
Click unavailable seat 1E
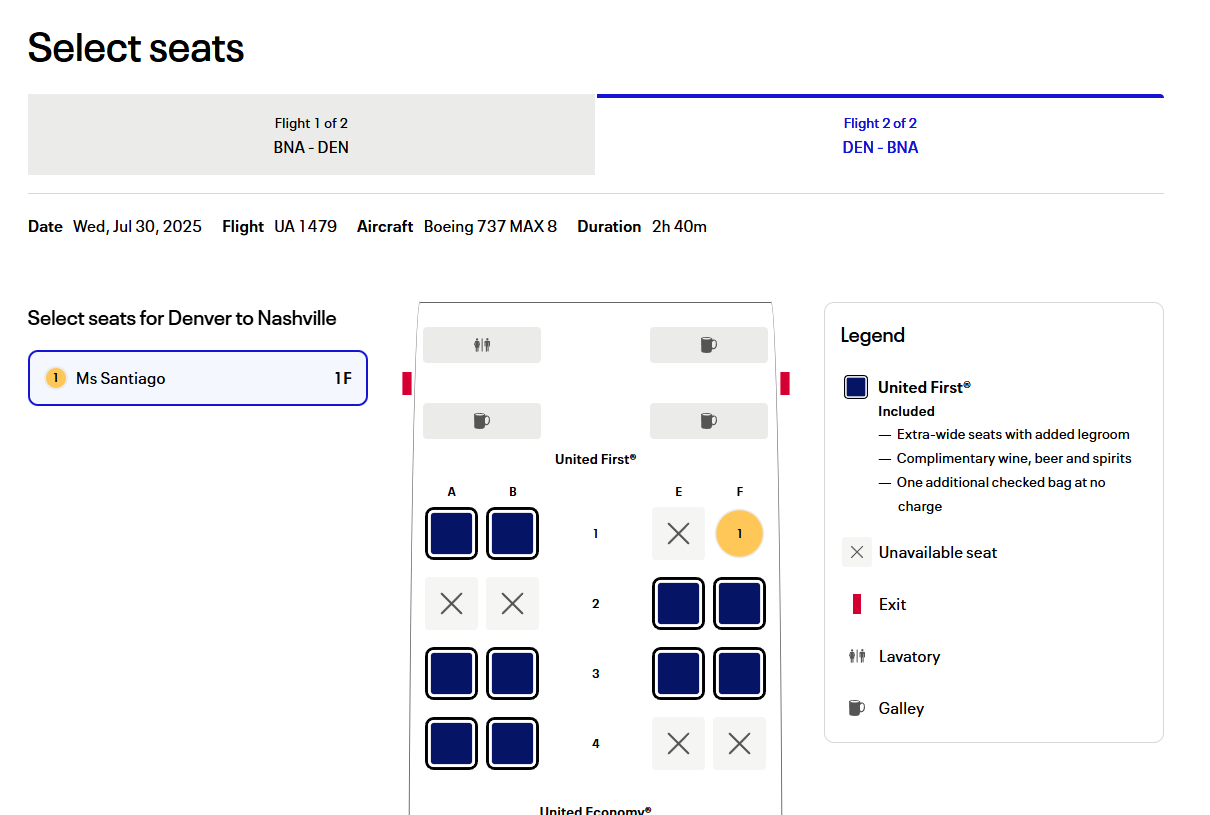click(678, 534)
